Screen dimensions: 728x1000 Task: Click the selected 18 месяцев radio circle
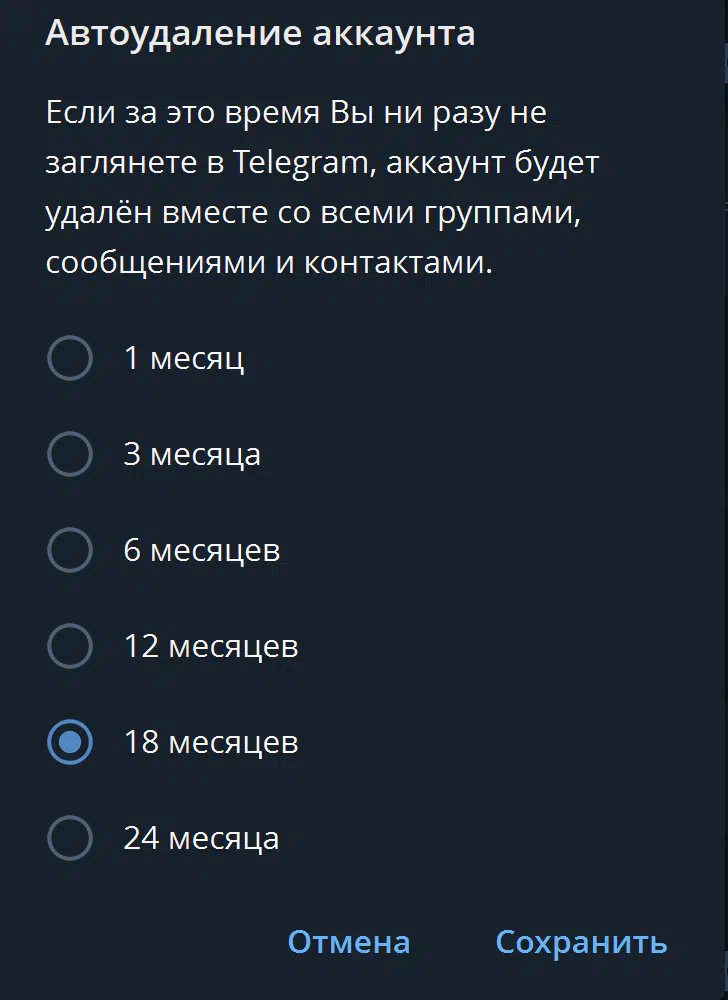[x=70, y=742]
